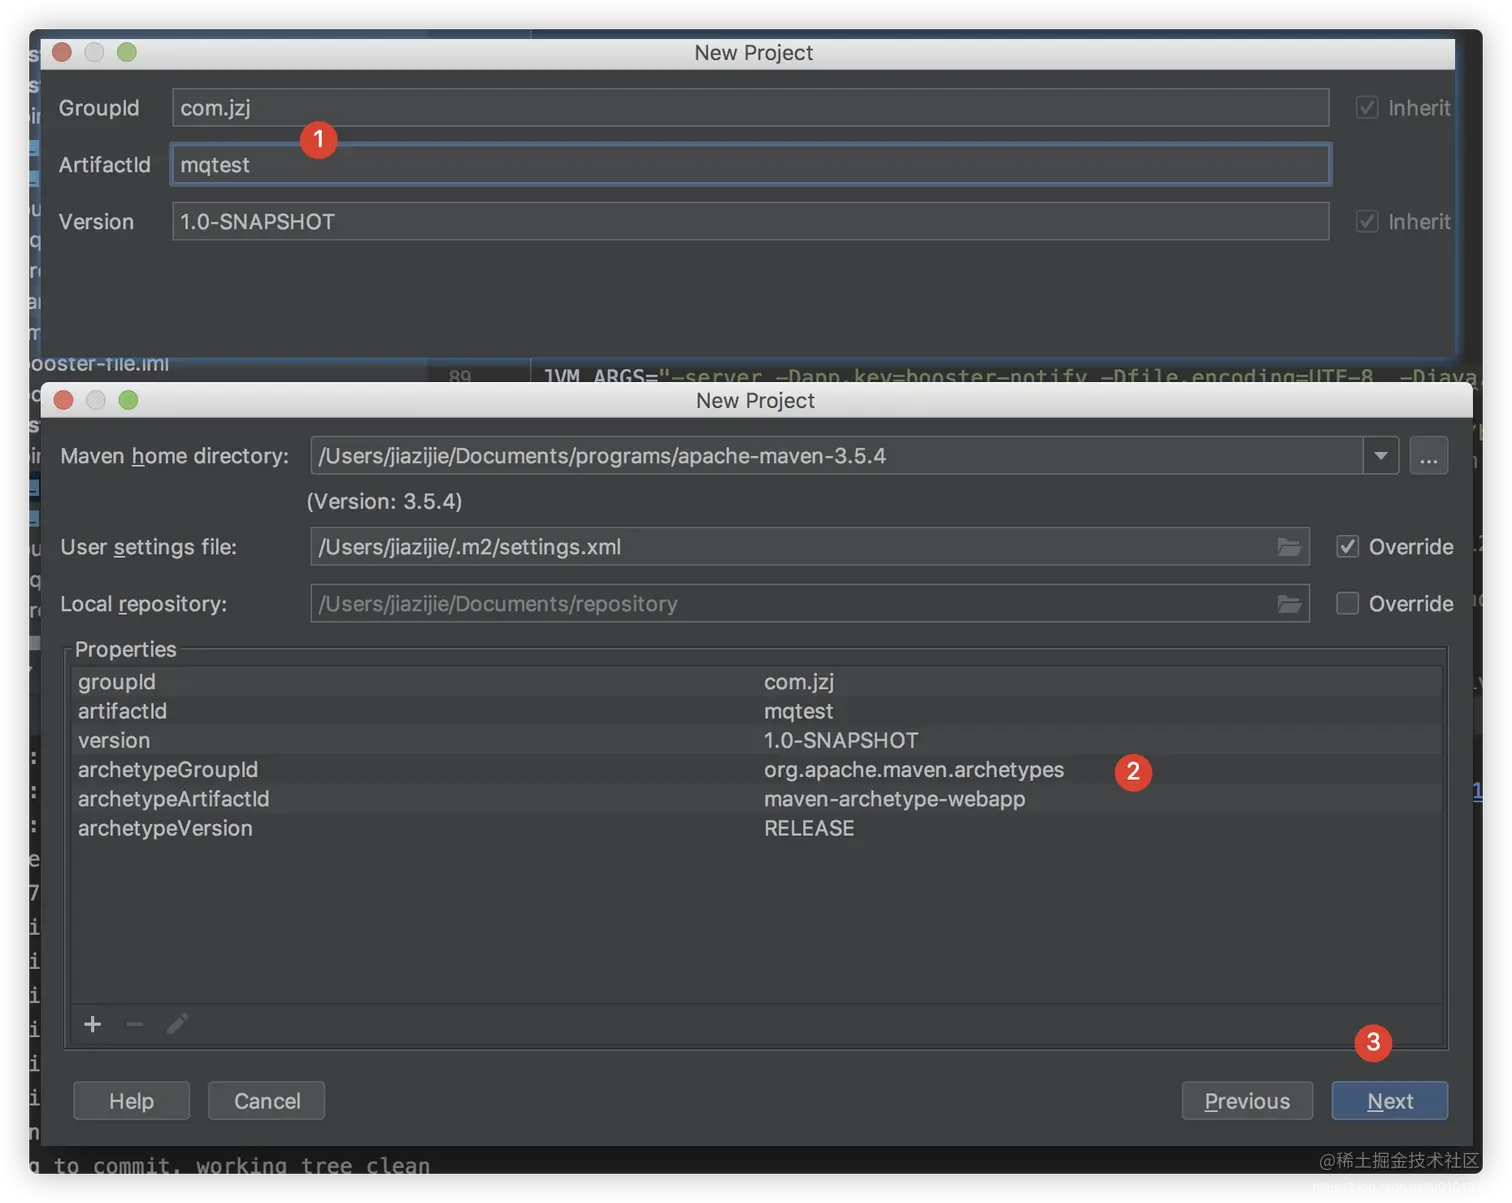Open the Maven home directory dropdown arrow
Screen dimensions: 1512x1203
(1380, 456)
